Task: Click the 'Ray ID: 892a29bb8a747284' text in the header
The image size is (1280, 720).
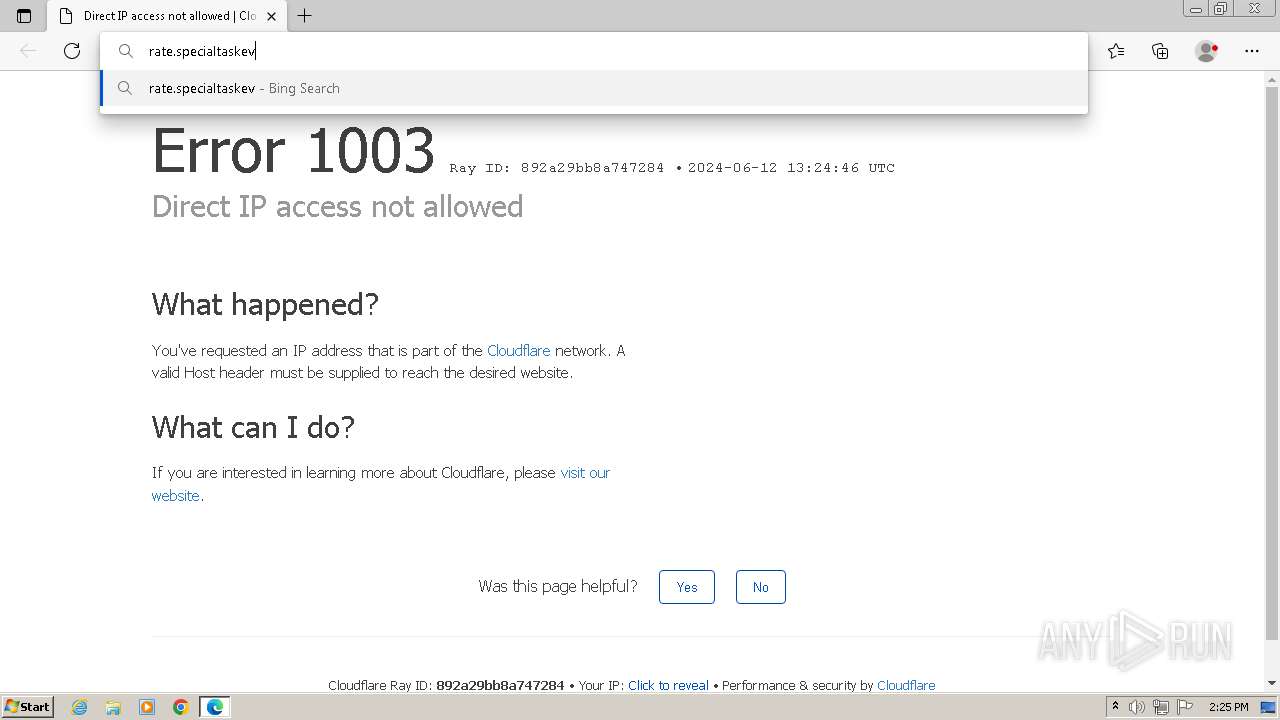Action: coord(557,168)
